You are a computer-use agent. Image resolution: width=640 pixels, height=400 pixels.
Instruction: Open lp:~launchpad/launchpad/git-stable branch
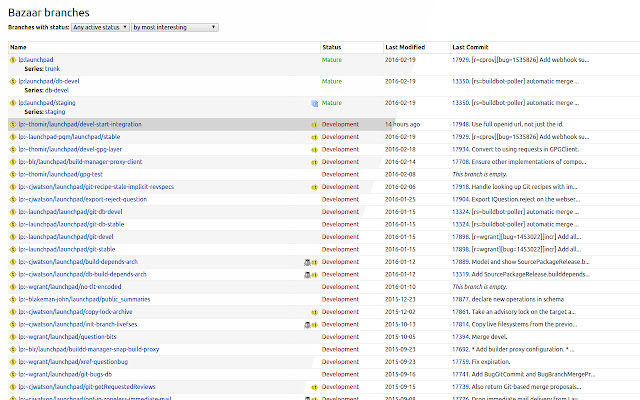click(67, 249)
